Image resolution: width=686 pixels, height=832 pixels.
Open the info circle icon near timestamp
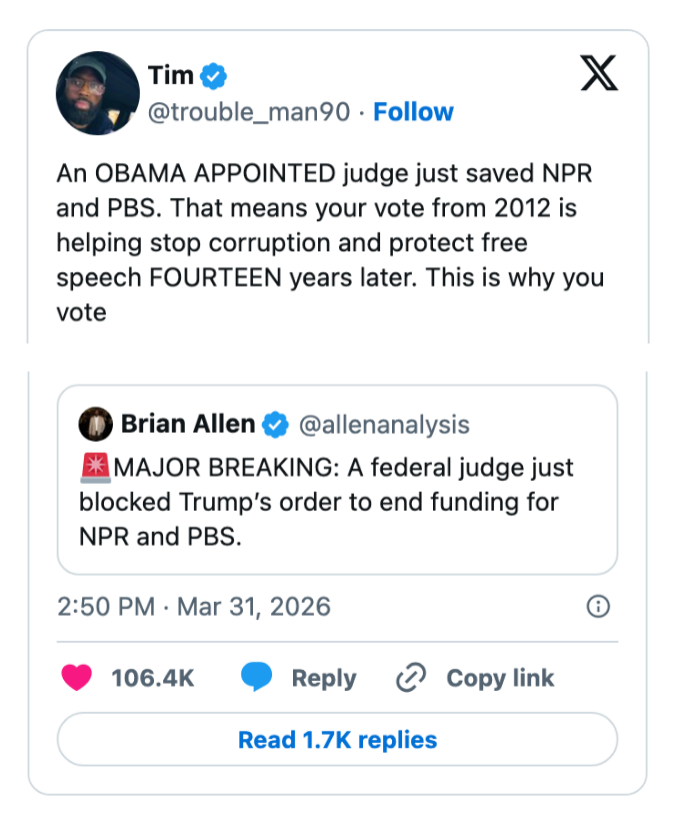(x=598, y=606)
